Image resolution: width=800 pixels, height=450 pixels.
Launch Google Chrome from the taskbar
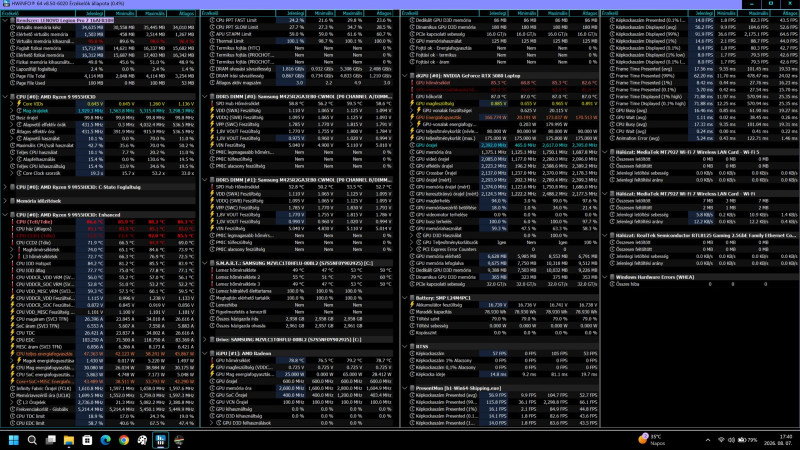click(x=124, y=440)
